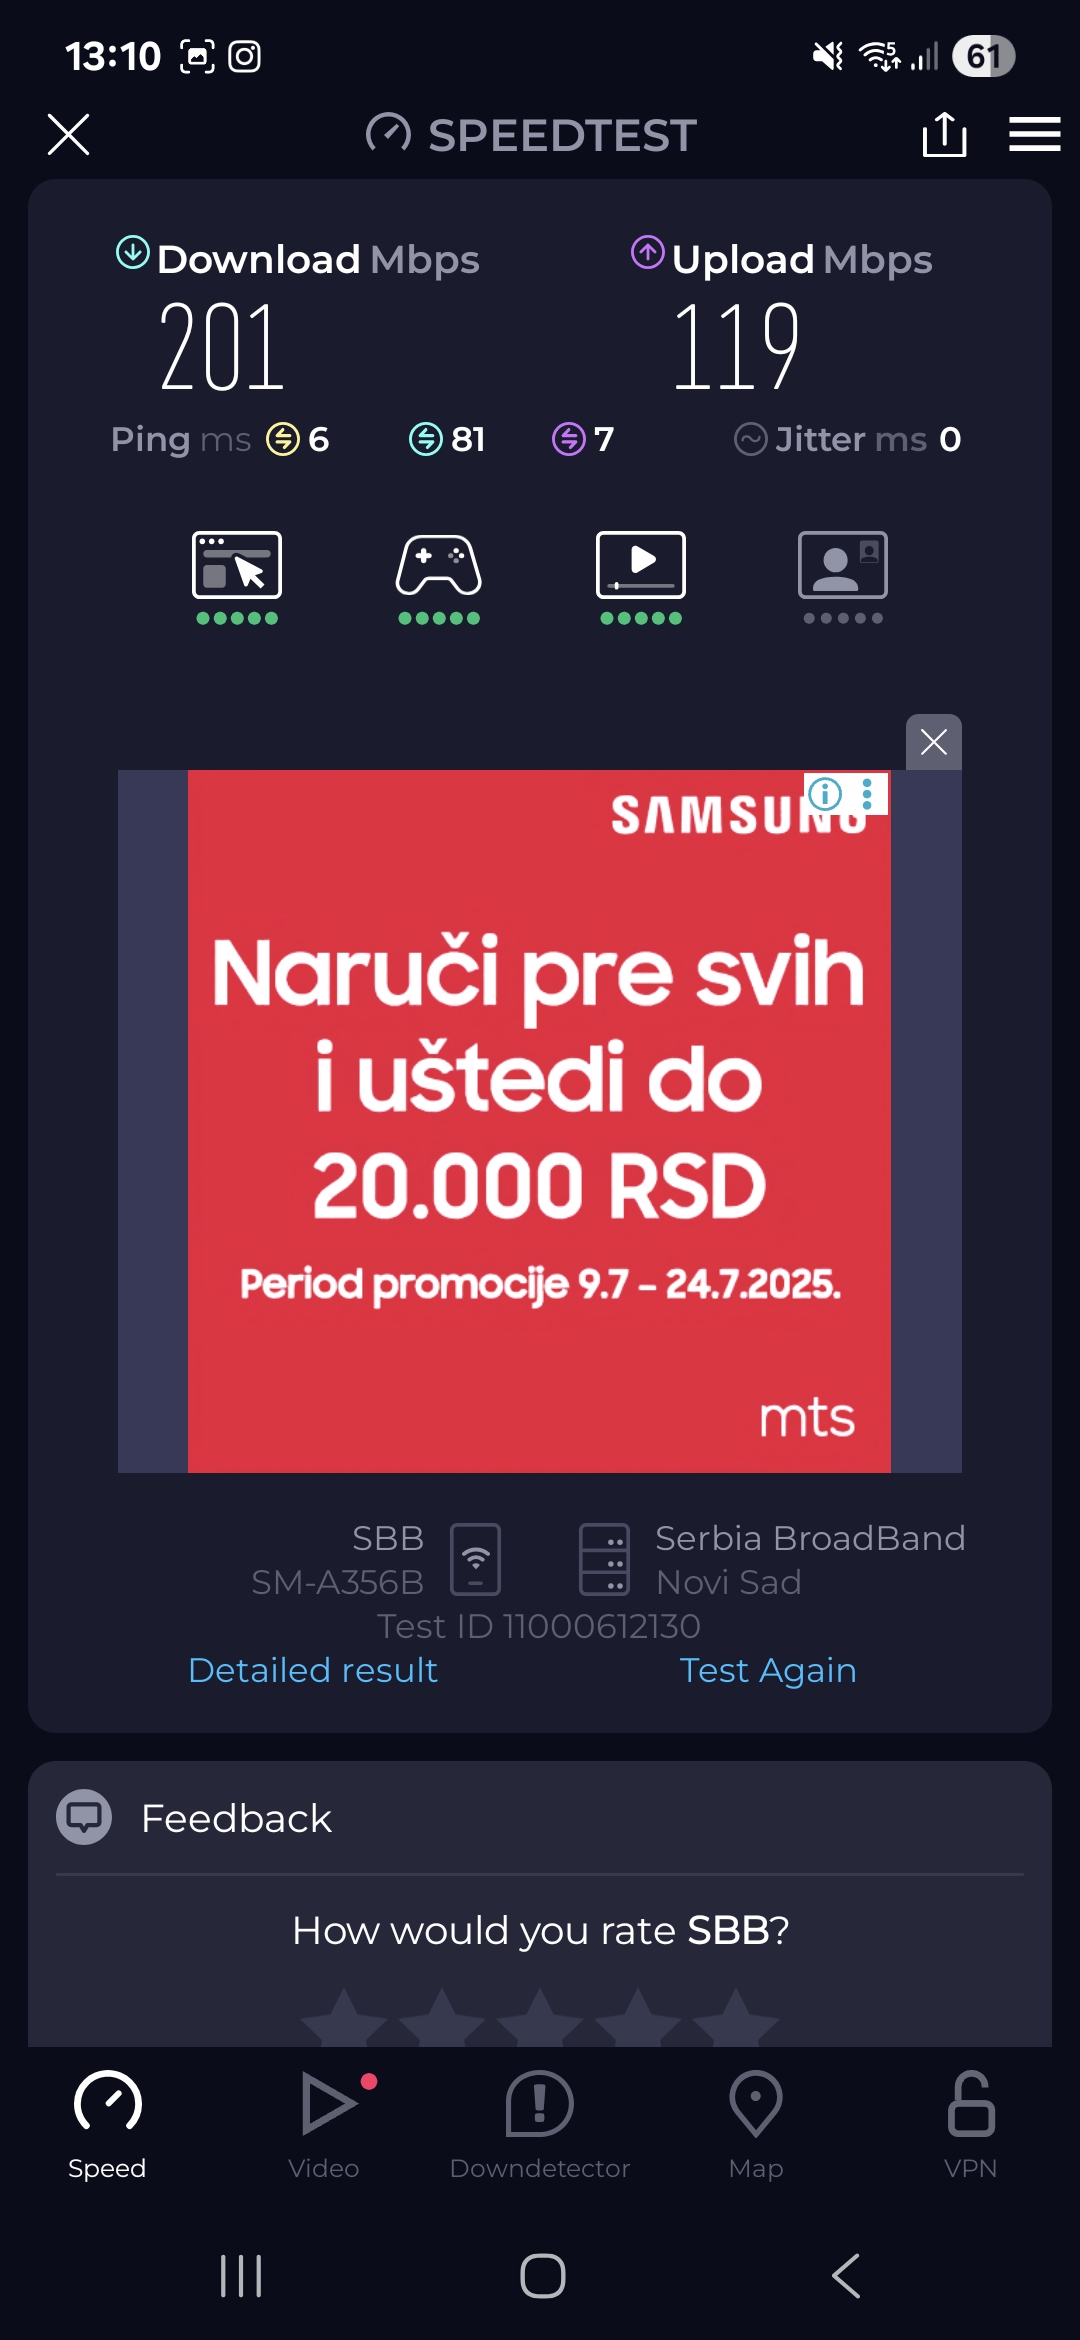Open the Samsung mts promotion banner
Screen dimensions: 1080x2340
pos(539,1121)
